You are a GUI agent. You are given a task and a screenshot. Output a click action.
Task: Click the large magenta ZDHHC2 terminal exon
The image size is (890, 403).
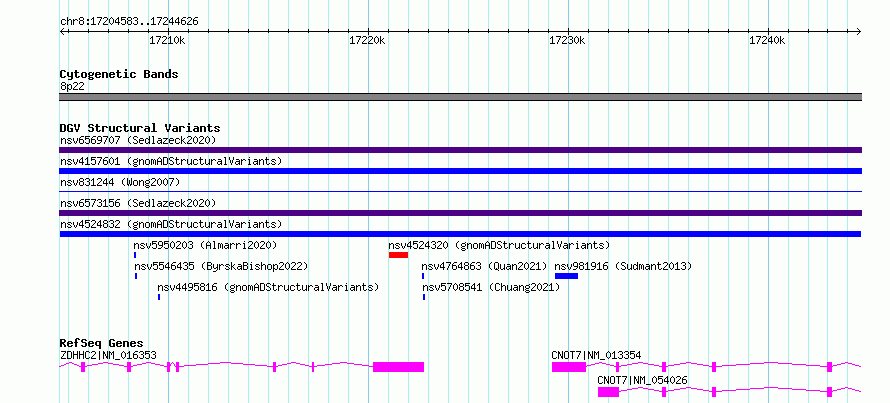(x=398, y=367)
